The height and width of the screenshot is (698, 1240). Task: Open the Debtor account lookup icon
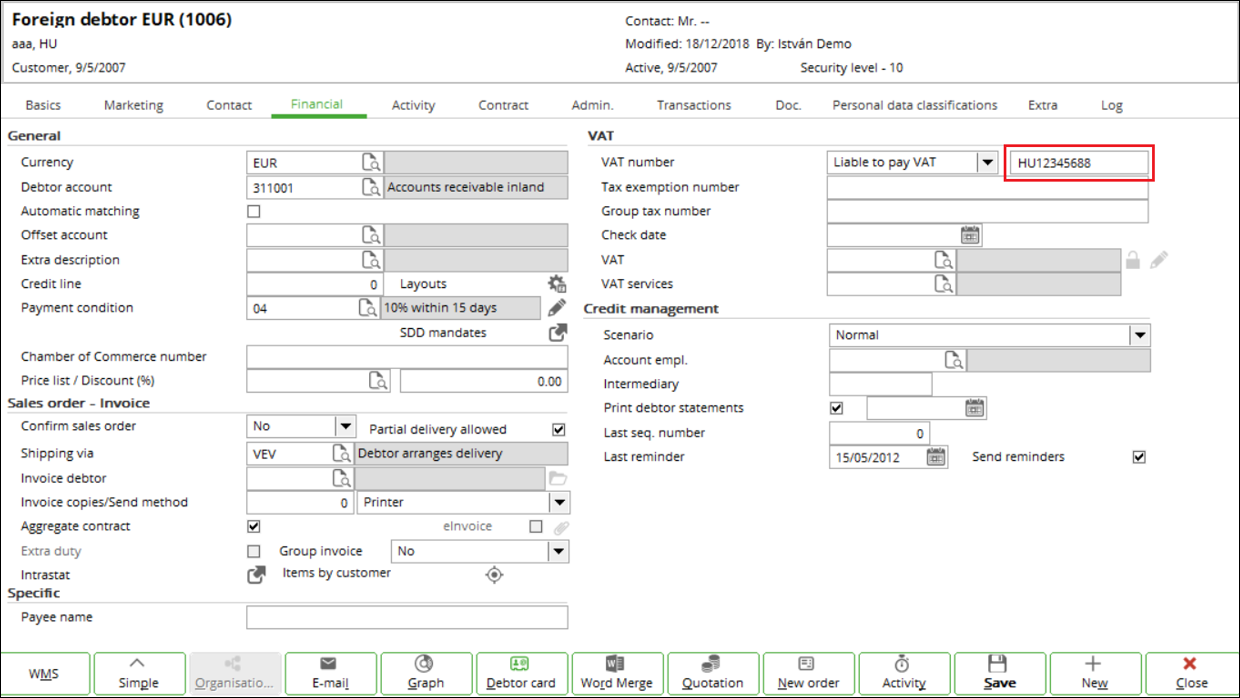click(371, 187)
